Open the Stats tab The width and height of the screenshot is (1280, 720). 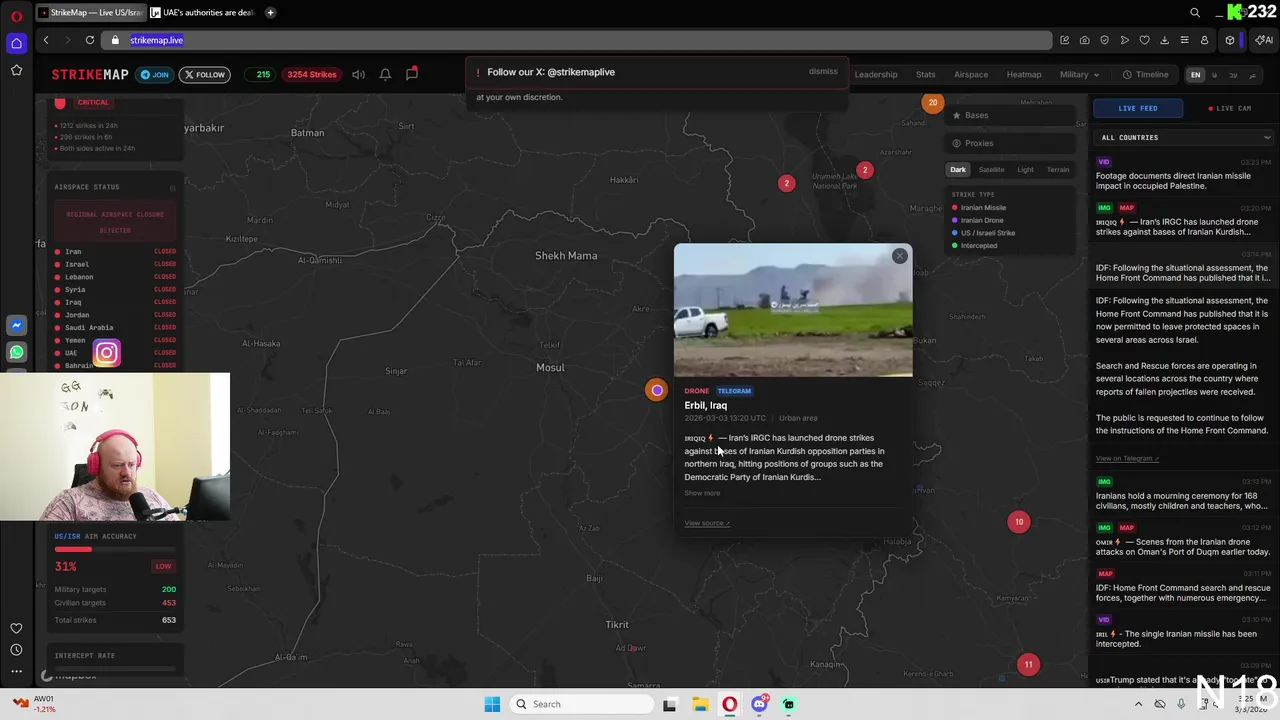926,75
